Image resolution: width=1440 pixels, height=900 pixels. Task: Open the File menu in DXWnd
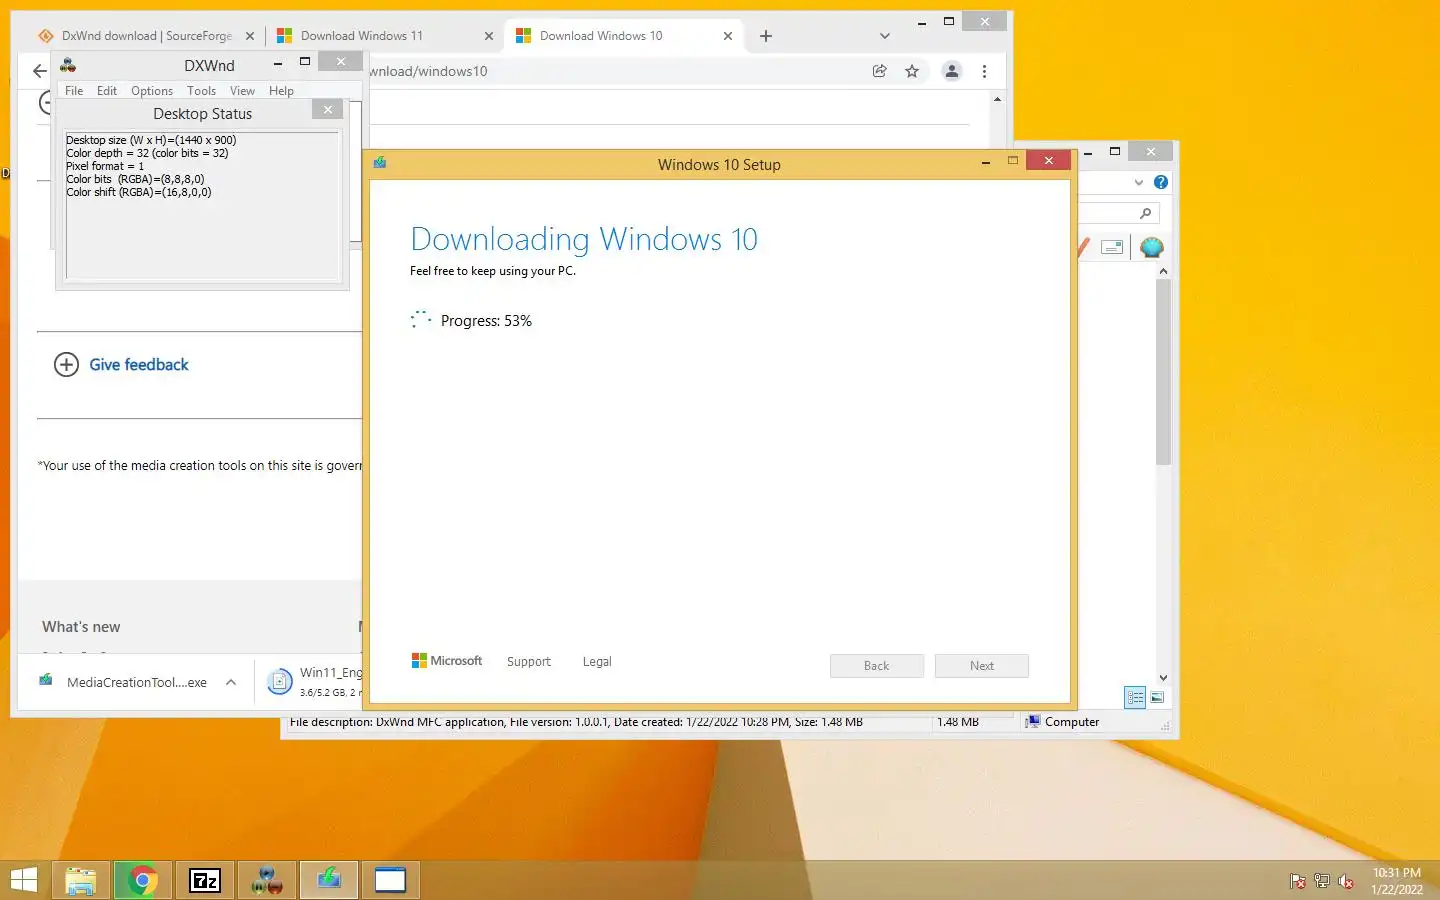(74, 90)
